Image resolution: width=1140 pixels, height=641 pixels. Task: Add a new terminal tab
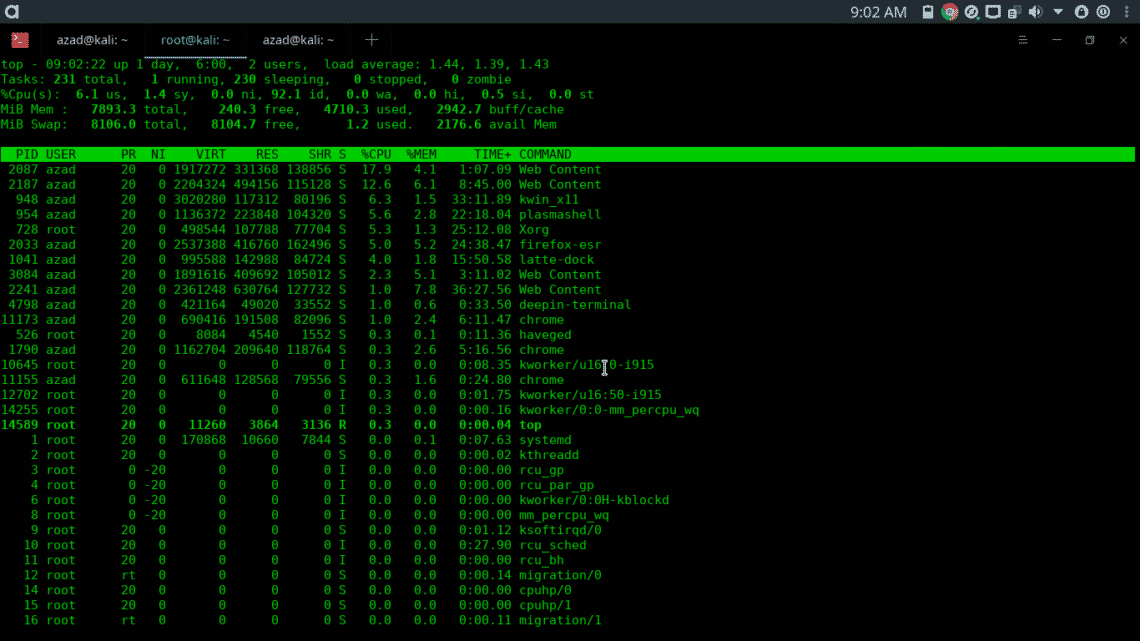(372, 40)
